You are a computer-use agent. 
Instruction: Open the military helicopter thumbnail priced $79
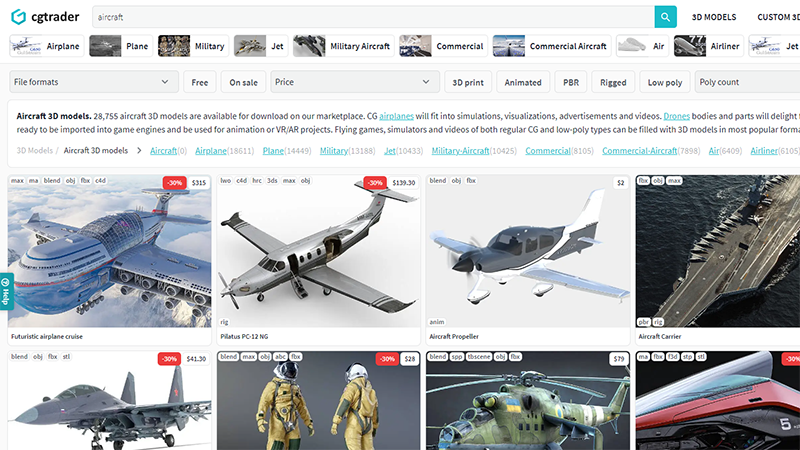click(528, 401)
